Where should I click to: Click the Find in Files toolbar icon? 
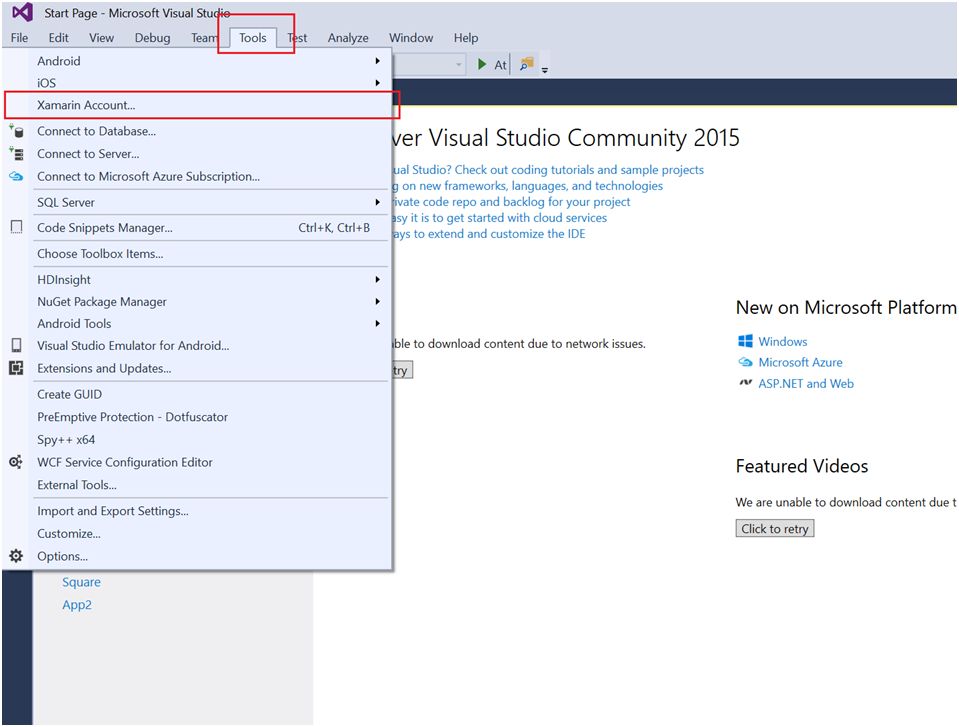[x=524, y=63]
